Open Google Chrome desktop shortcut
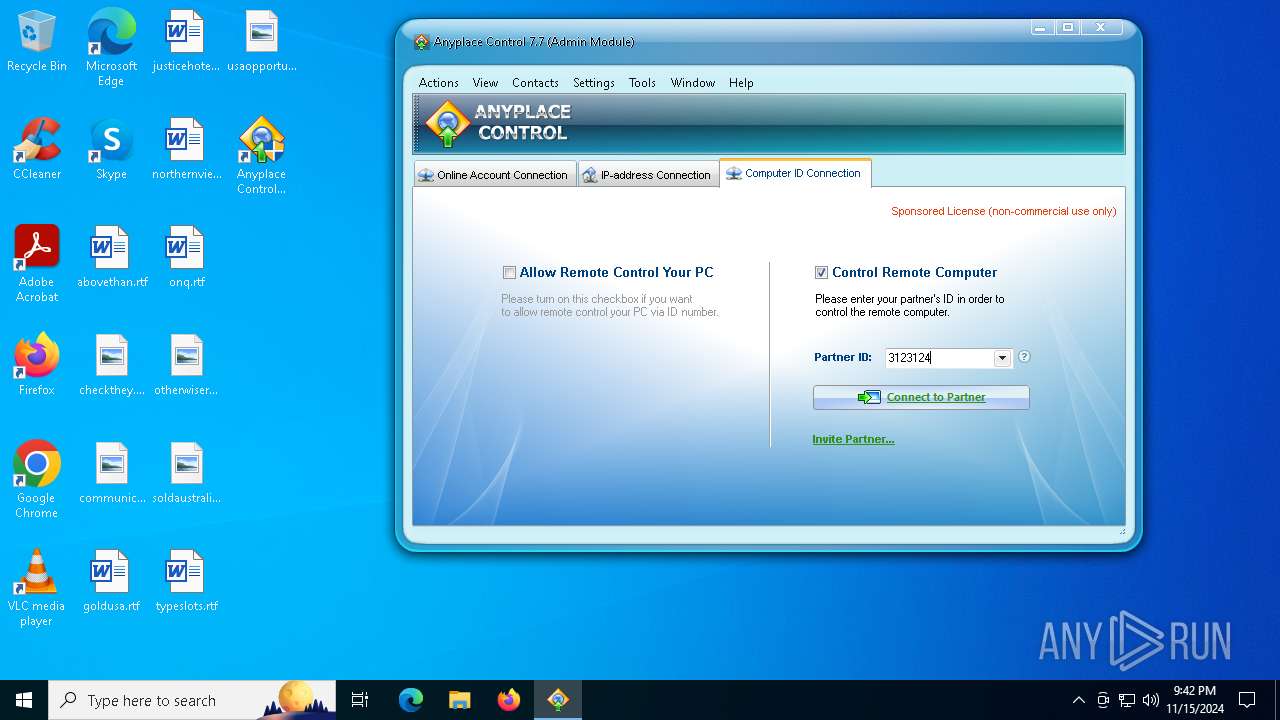This screenshot has height=720, width=1280. 37,480
